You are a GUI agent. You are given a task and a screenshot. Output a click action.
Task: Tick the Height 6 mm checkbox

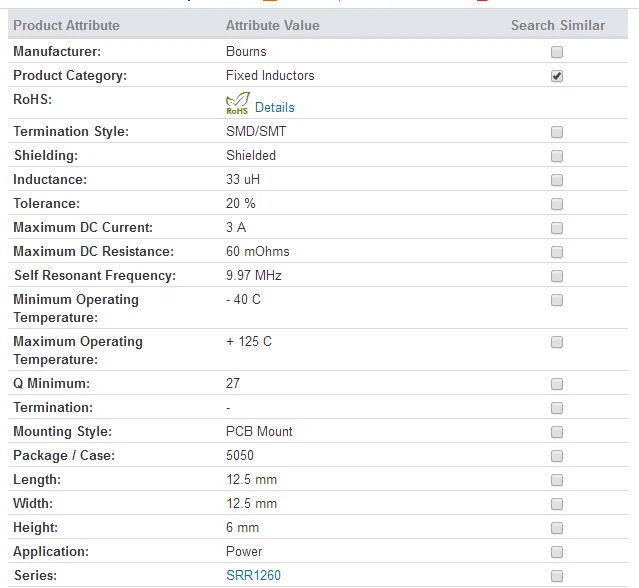pos(557,528)
